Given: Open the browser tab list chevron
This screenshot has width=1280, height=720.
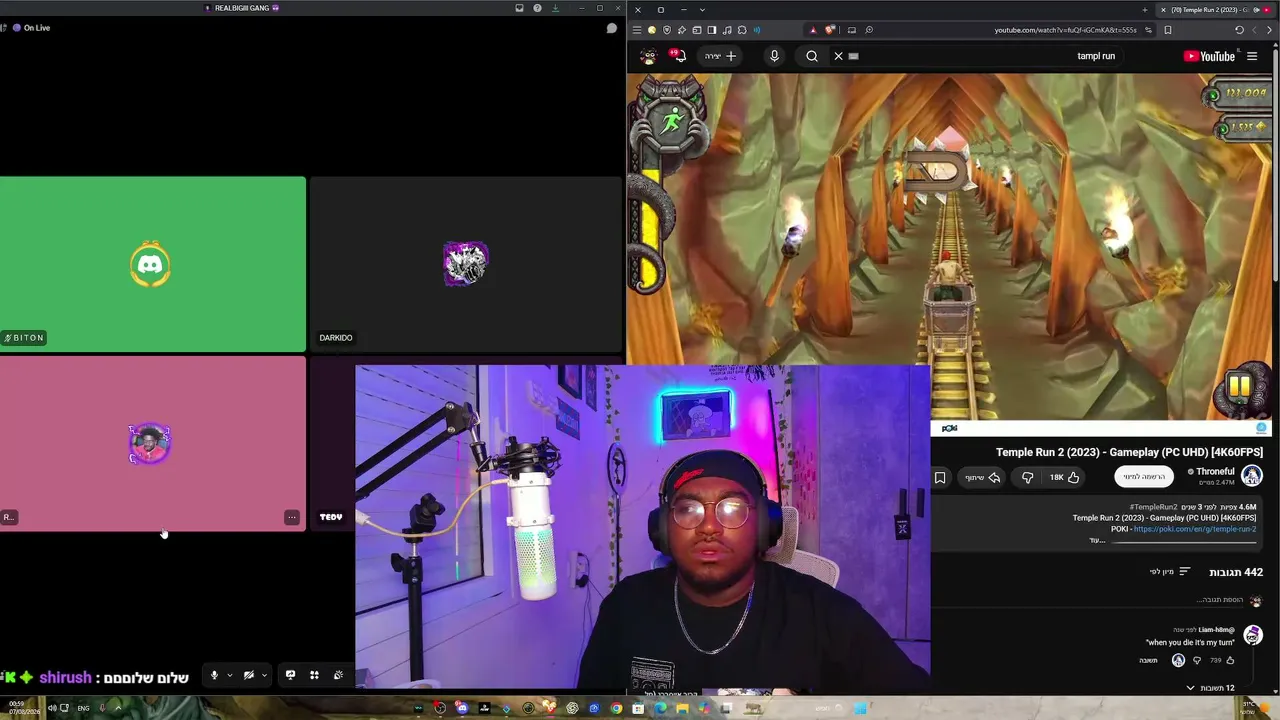Looking at the screenshot, I should coord(702,10).
